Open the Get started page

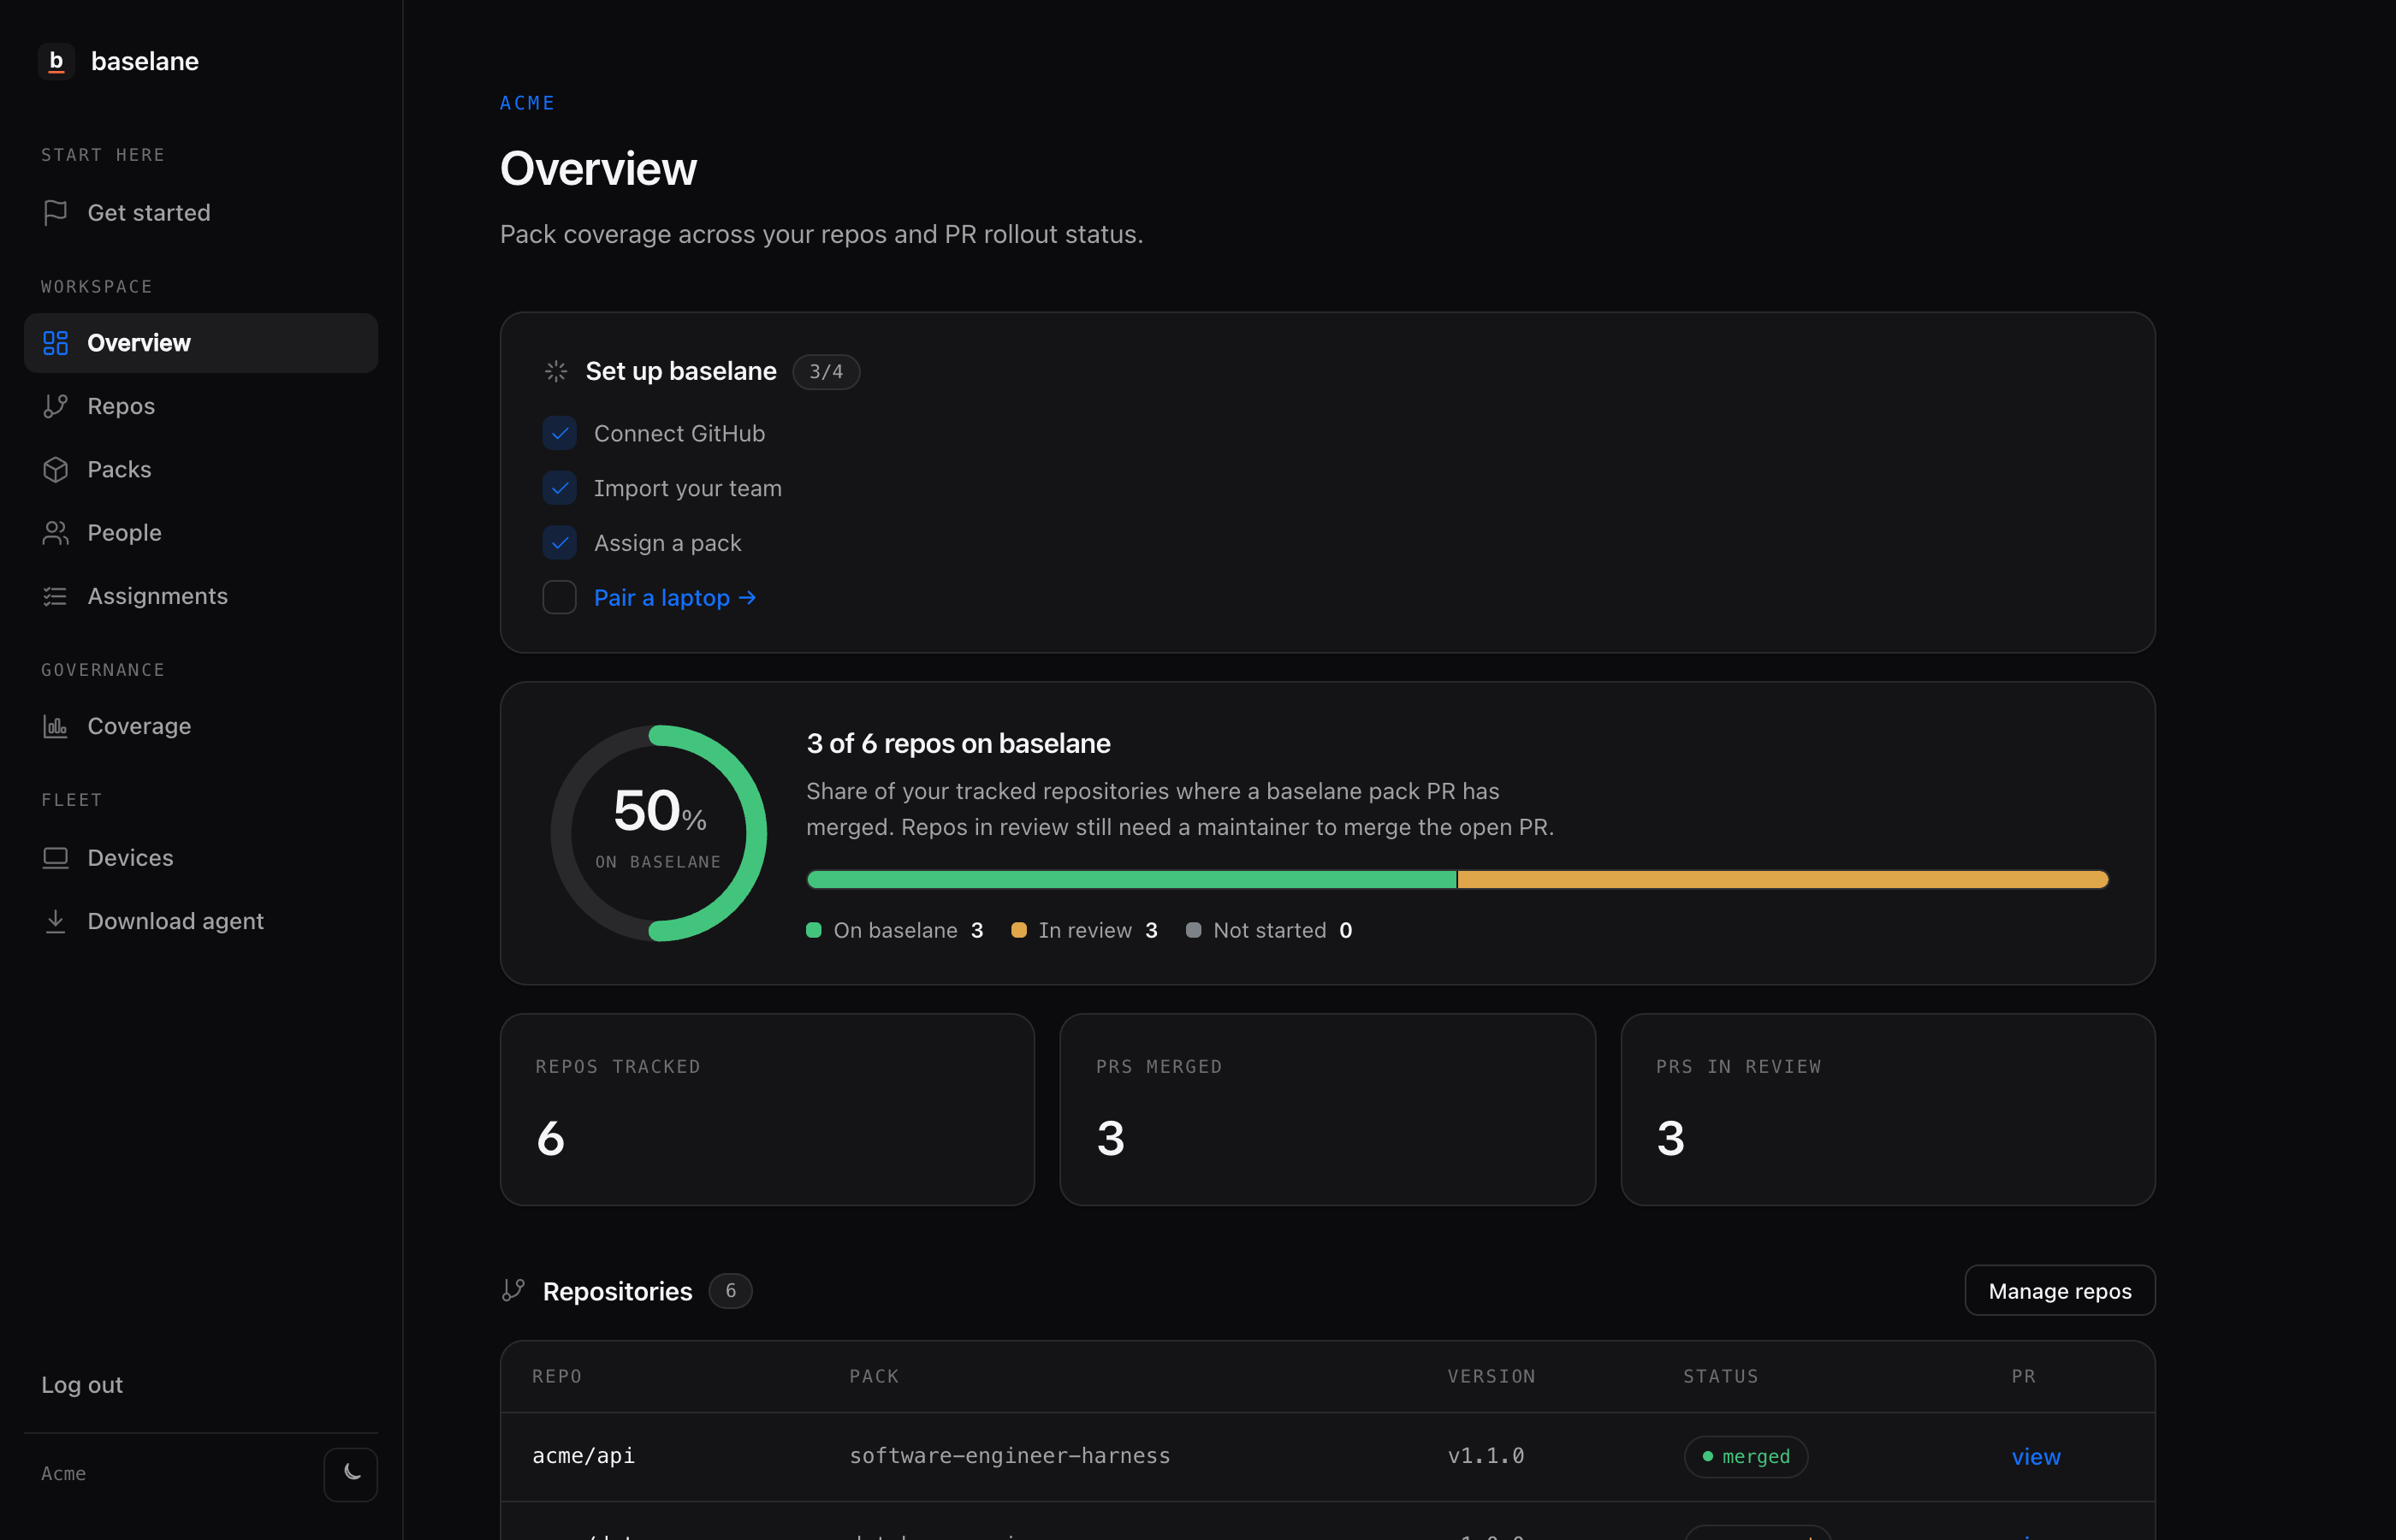pos(201,213)
